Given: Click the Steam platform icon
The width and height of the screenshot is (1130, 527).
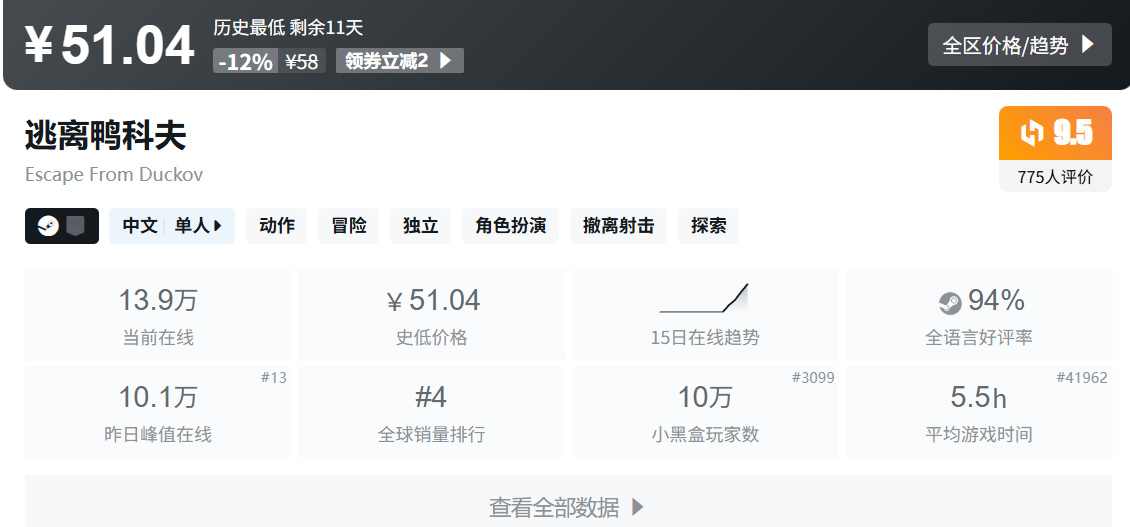Looking at the screenshot, I should (x=48, y=226).
